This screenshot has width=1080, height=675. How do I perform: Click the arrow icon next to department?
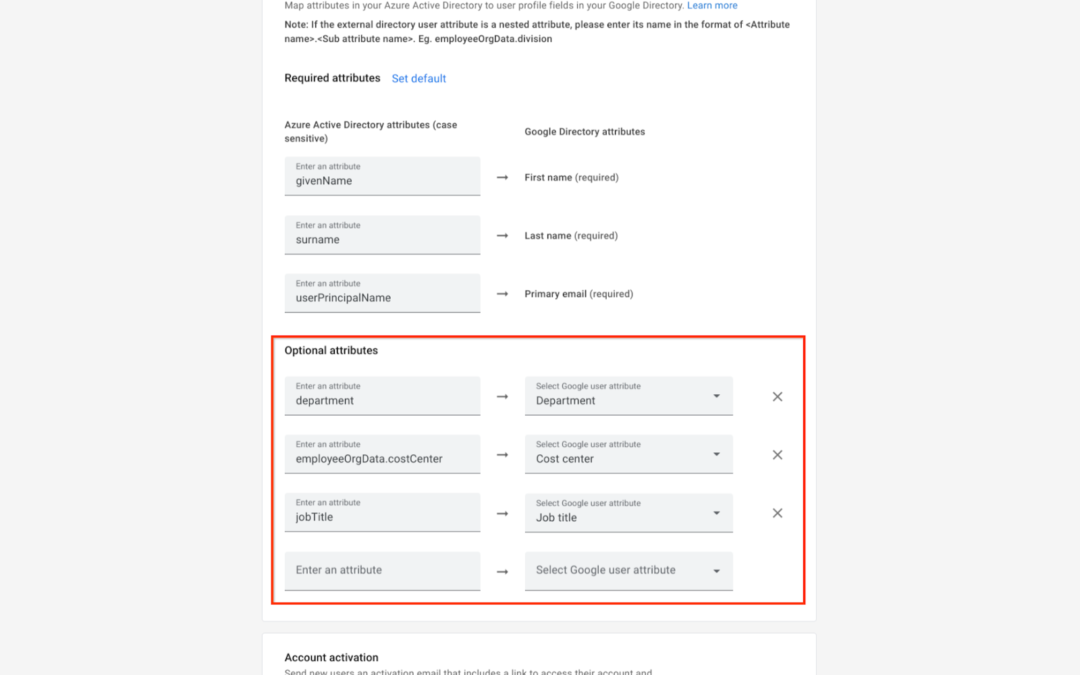(502, 397)
